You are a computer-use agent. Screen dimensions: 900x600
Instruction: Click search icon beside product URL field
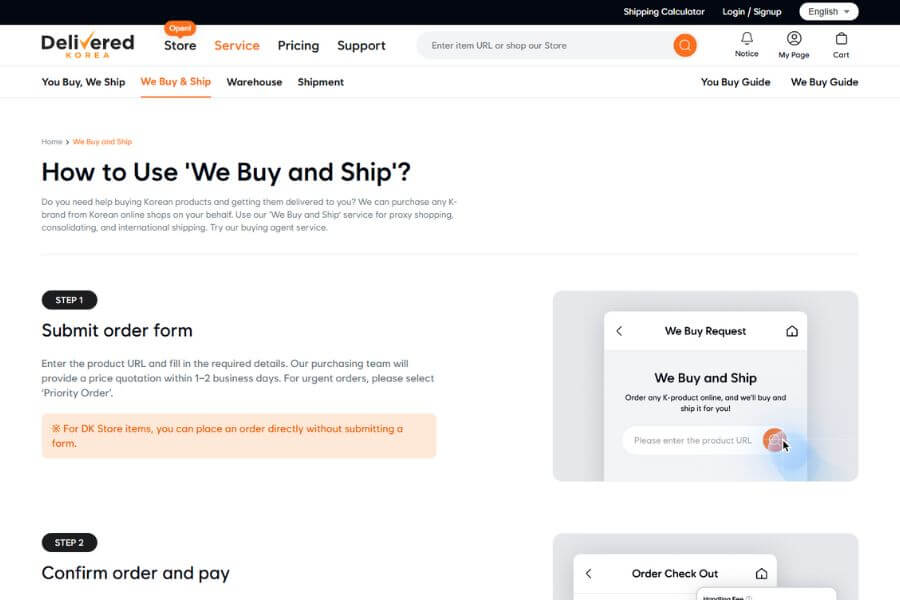[774, 440]
